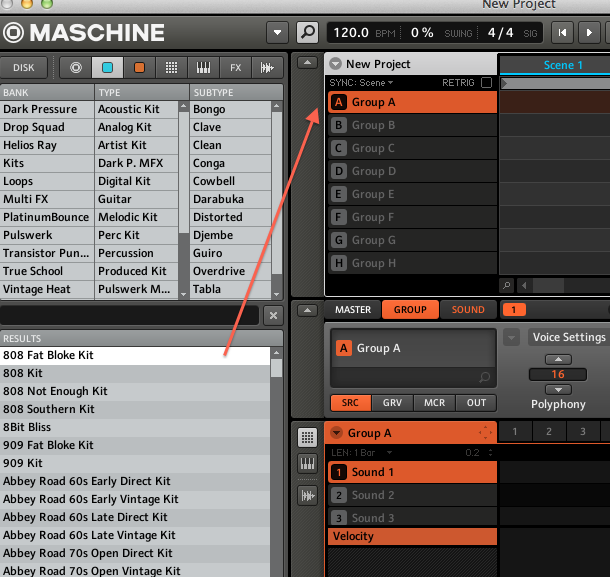This screenshot has width=610, height=577.
Task: Select module slot 1 button
Action: (514, 310)
